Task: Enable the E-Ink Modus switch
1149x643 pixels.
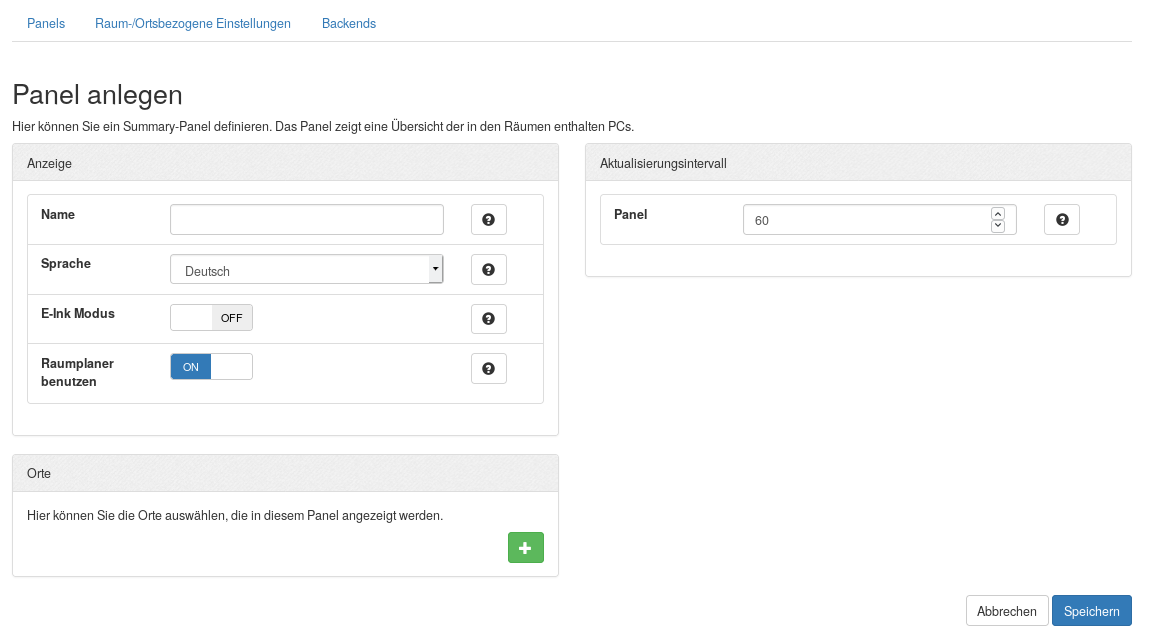Action: click(211, 318)
